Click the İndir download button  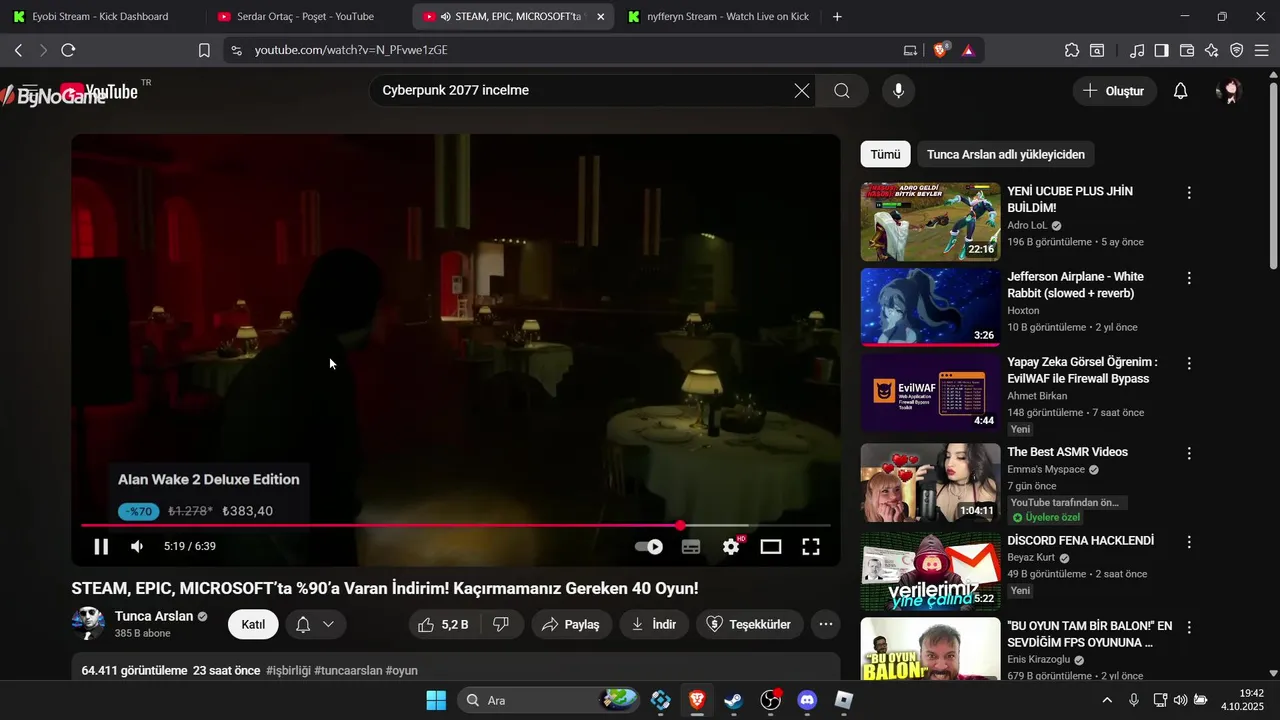click(x=654, y=624)
